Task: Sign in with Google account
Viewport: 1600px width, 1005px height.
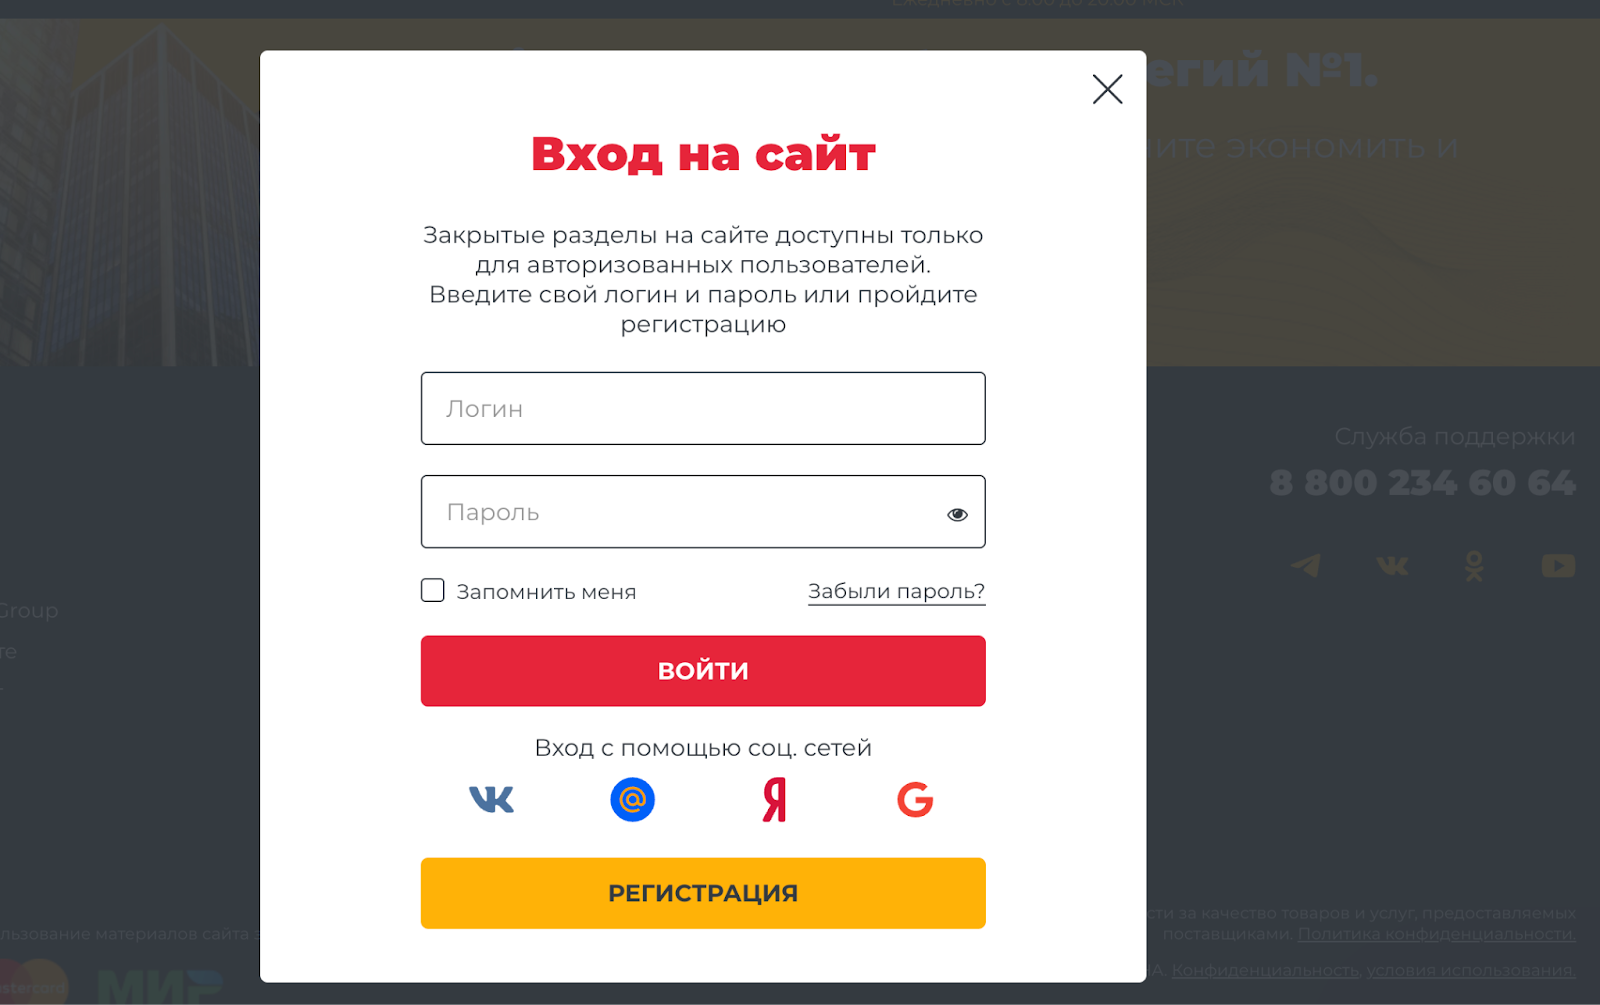Action: (x=913, y=799)
